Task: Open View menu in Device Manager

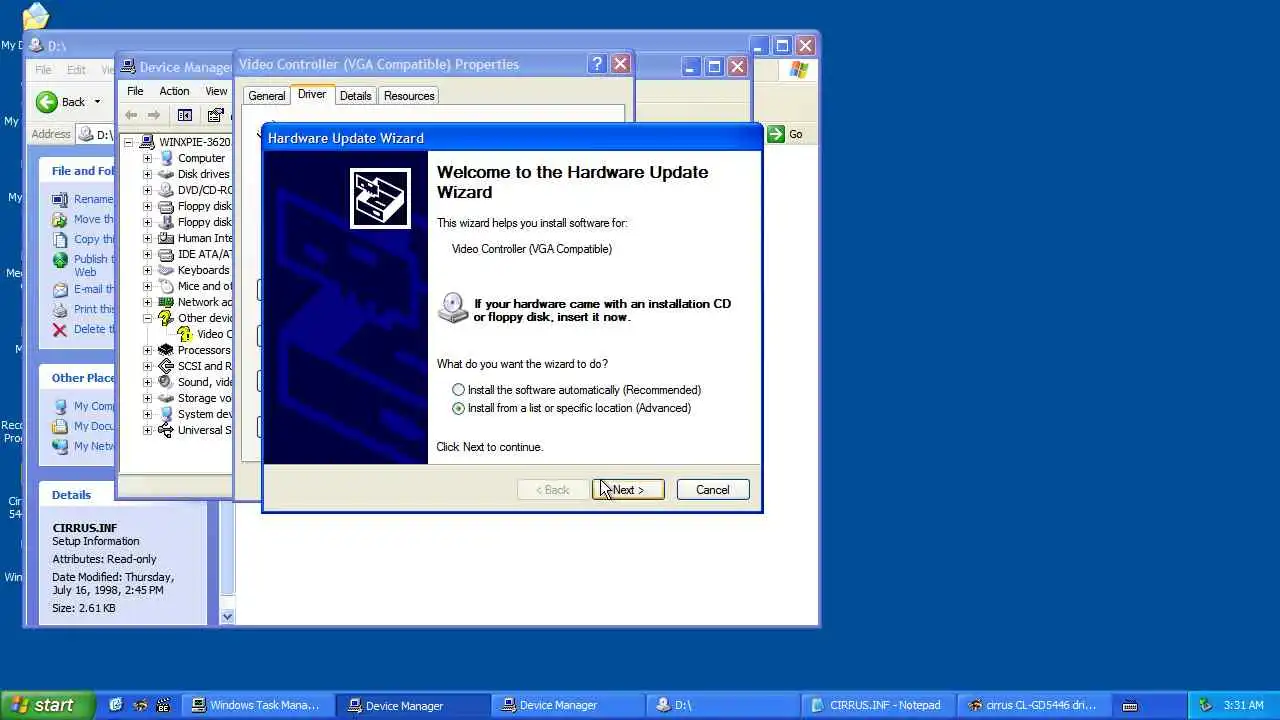Action: pyautogui.click(x=216, y=91)
